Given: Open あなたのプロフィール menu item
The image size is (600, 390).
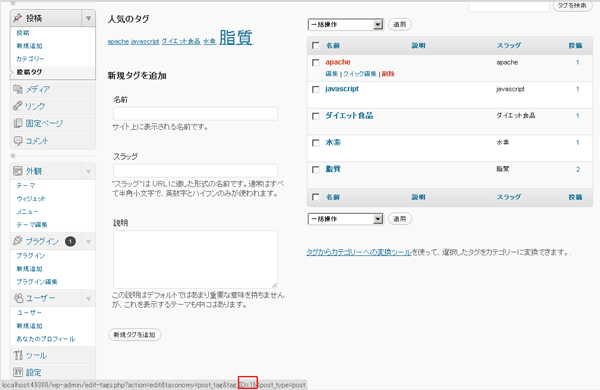Looking at the screenshot, I should pyautogui.click(x=46, y=339).
